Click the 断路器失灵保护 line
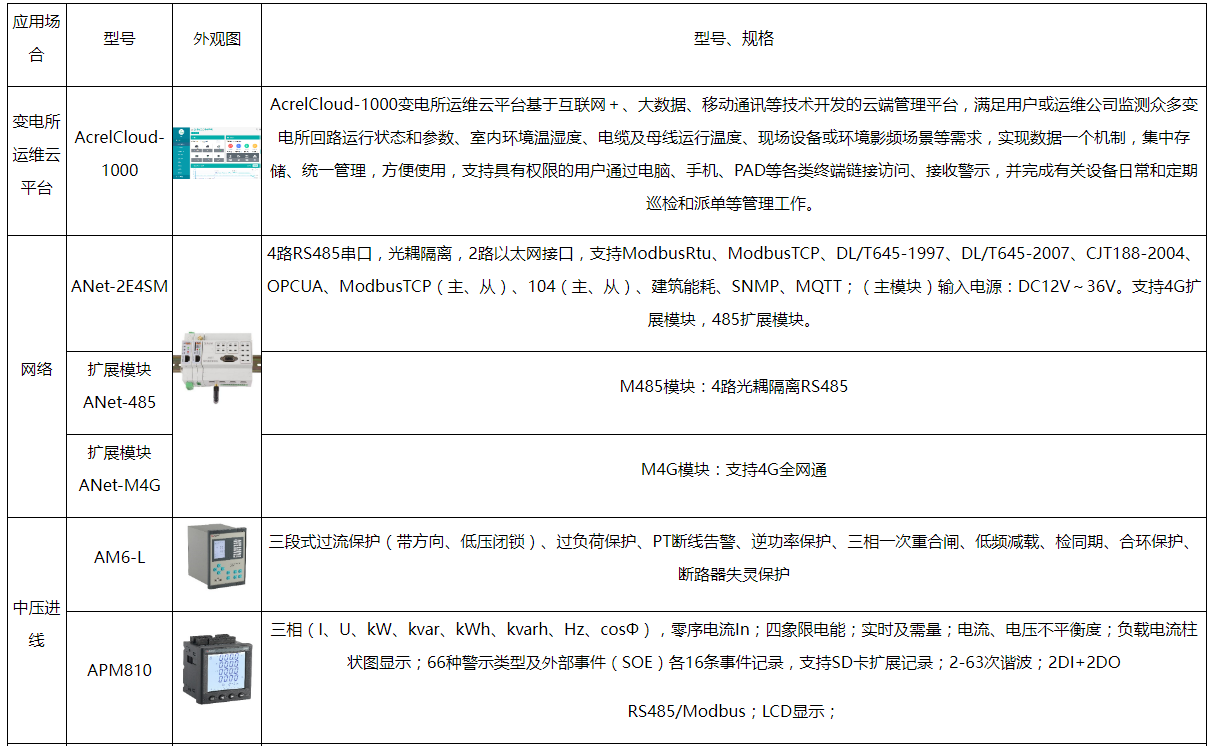Image resolution: width=1215 pixels, height=746 pixels. (733, 574)
